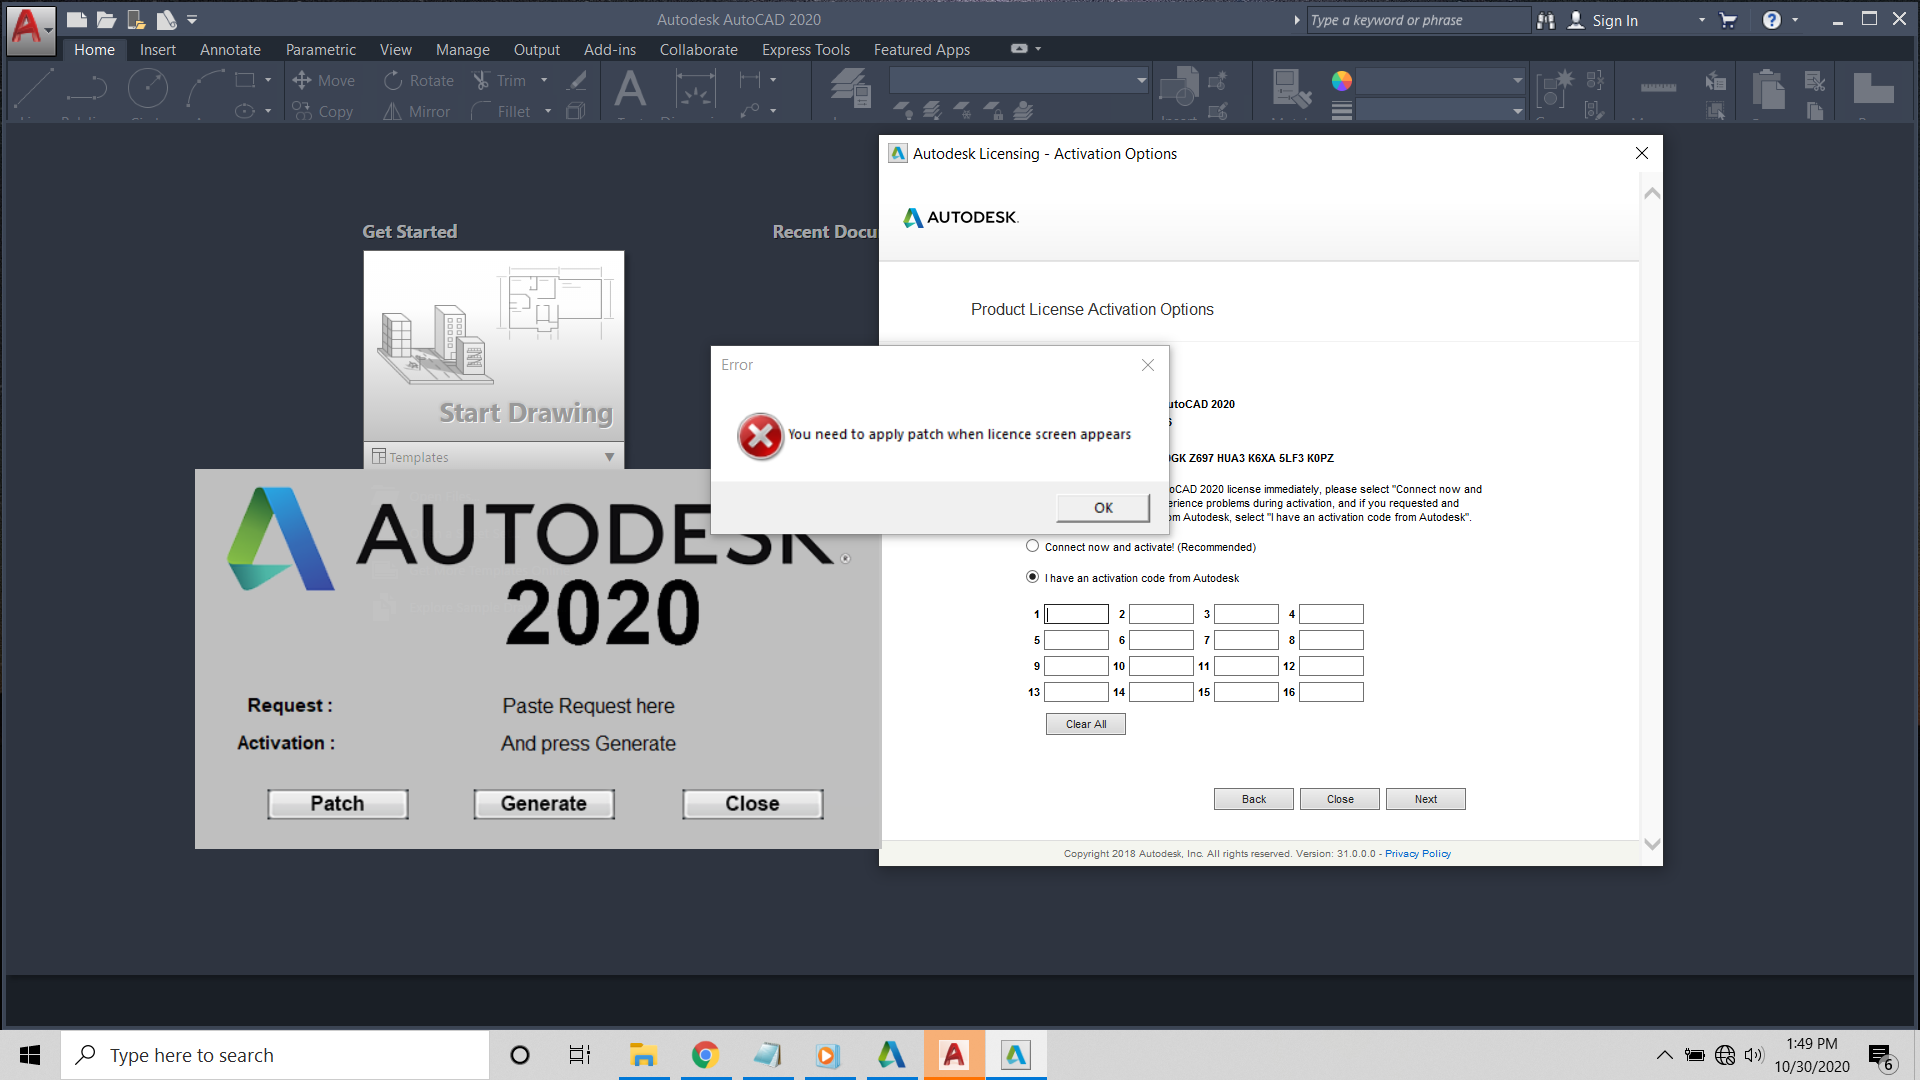Switch to the Annotate ribbon tab

click(x=230, y=49)
